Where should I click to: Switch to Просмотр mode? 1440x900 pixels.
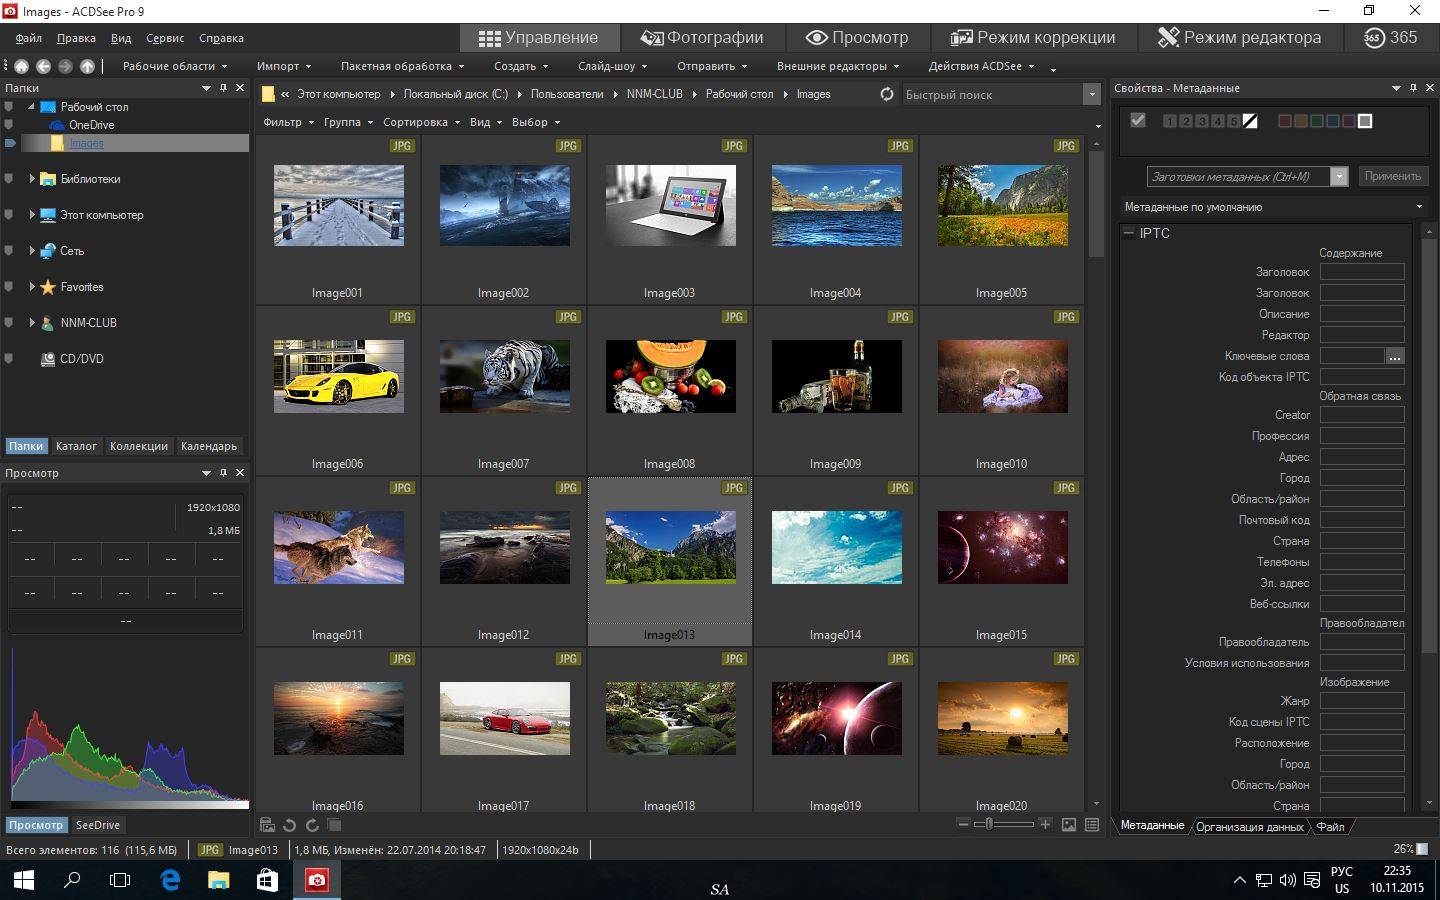[857, 38]
